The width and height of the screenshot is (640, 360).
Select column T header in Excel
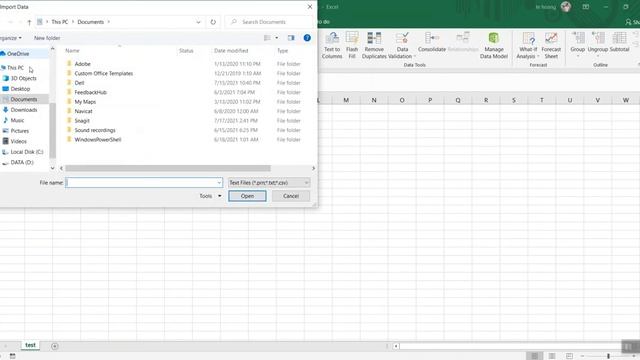pyautogui.click(x=542, y=100)
